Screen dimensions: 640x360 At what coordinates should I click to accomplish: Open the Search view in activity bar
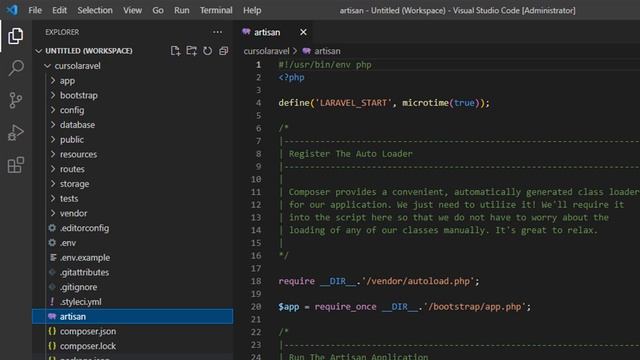(x=16, y=68)
